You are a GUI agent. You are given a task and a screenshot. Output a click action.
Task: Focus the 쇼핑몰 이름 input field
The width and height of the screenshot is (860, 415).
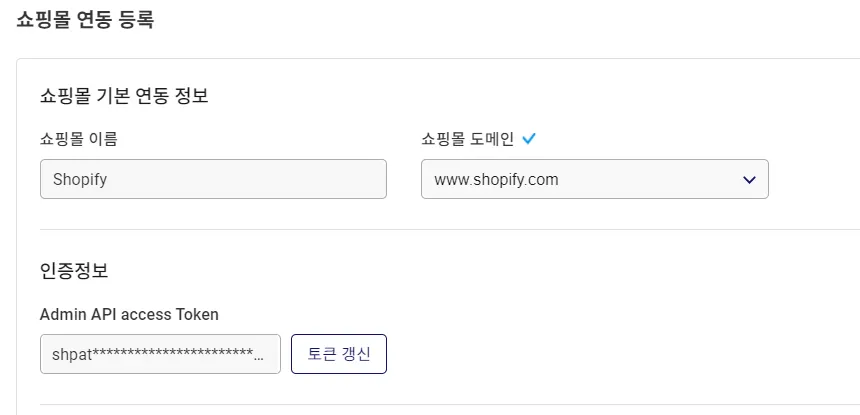click(213, 180)
